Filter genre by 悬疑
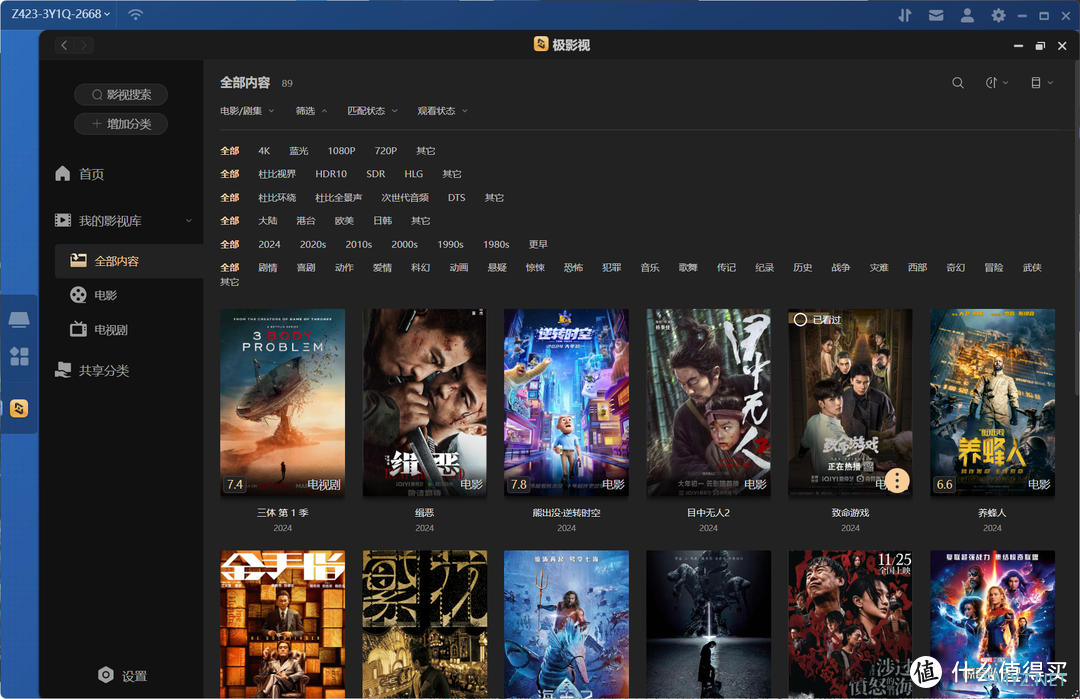The image size is (1080, 699). coord(497,268)
